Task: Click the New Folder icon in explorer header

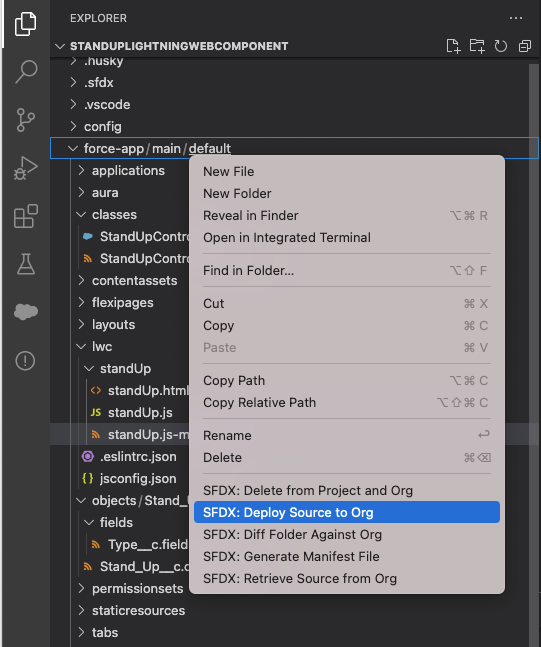Action: [477, 46]
